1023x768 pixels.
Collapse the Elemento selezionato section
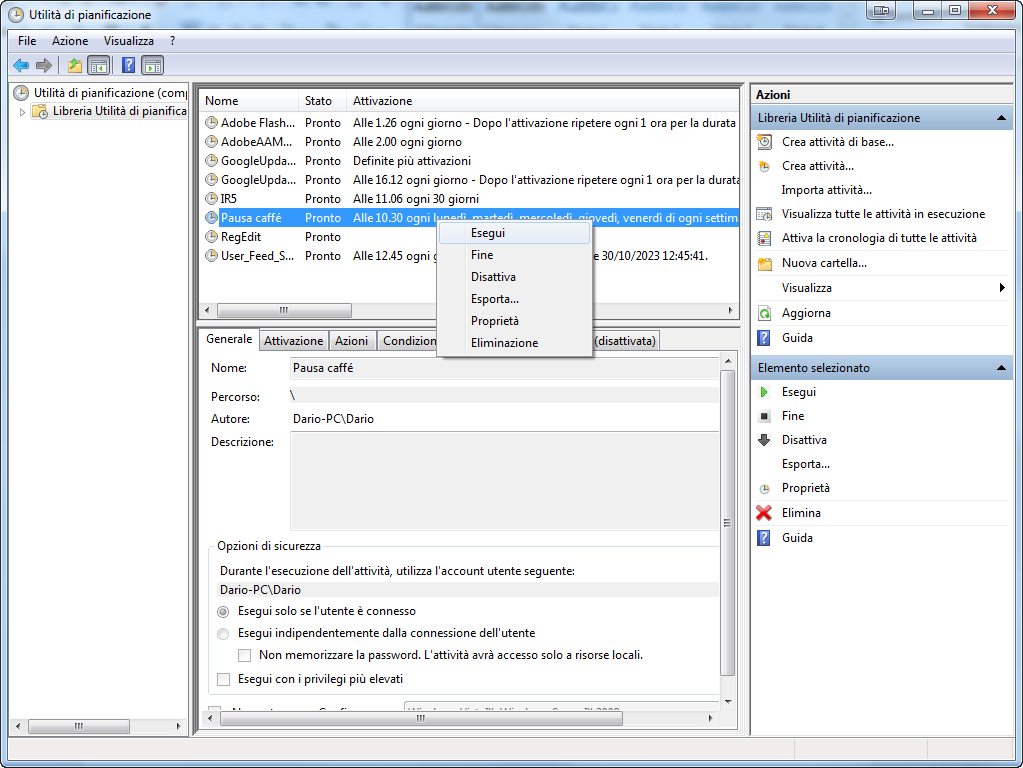pyautogui.click(x=1003, y=368)
